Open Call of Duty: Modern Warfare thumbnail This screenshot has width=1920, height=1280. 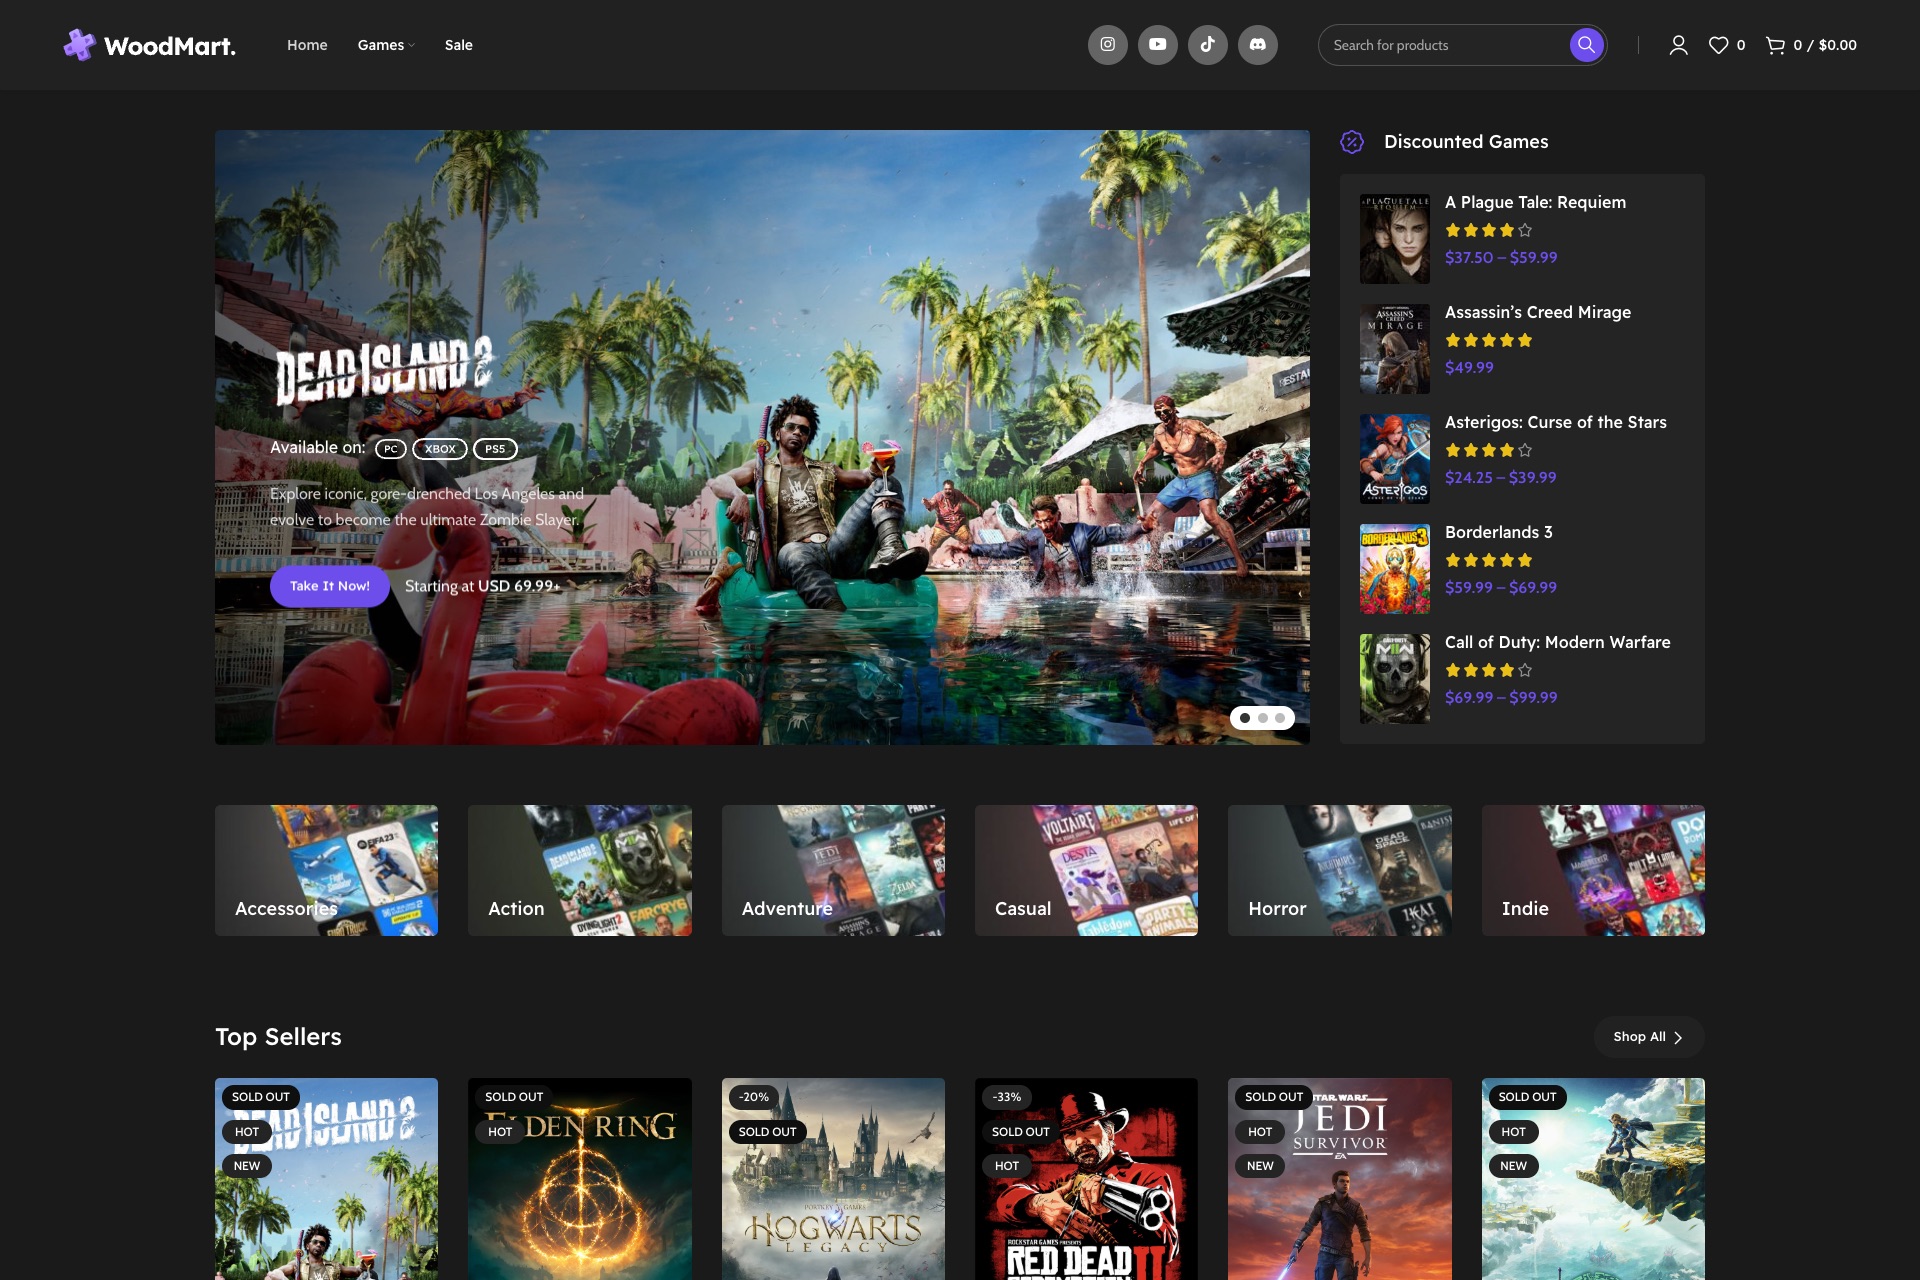1395,679
